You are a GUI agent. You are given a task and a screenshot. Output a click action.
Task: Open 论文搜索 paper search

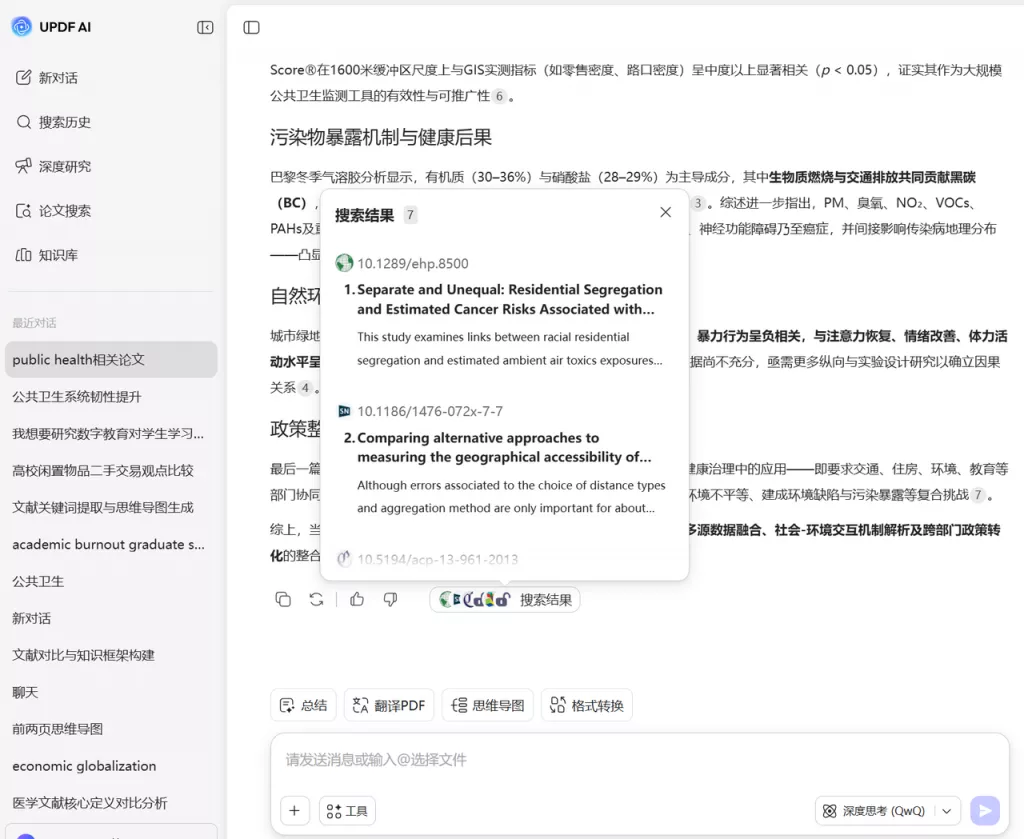coord(64,211)
